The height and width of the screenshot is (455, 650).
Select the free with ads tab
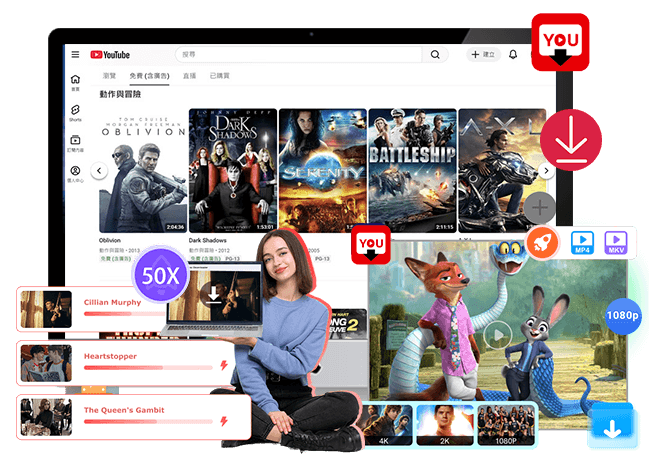149,76
